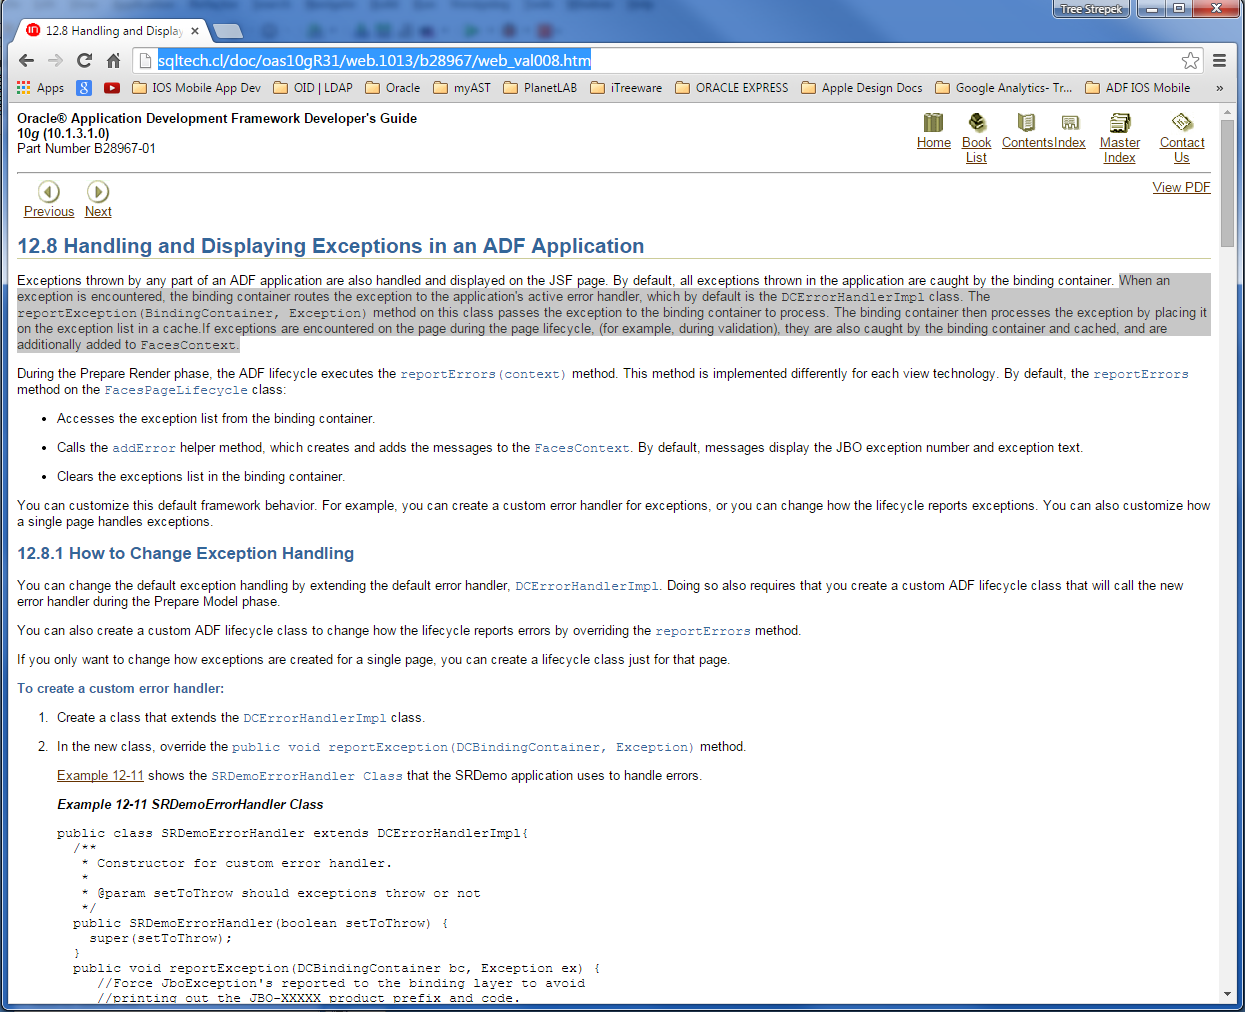Open the iTreeware bookmark folder
Image resolution: width=1245 pixels, height=1012 pixels.
pyautogui.click(x=626, y=88)
